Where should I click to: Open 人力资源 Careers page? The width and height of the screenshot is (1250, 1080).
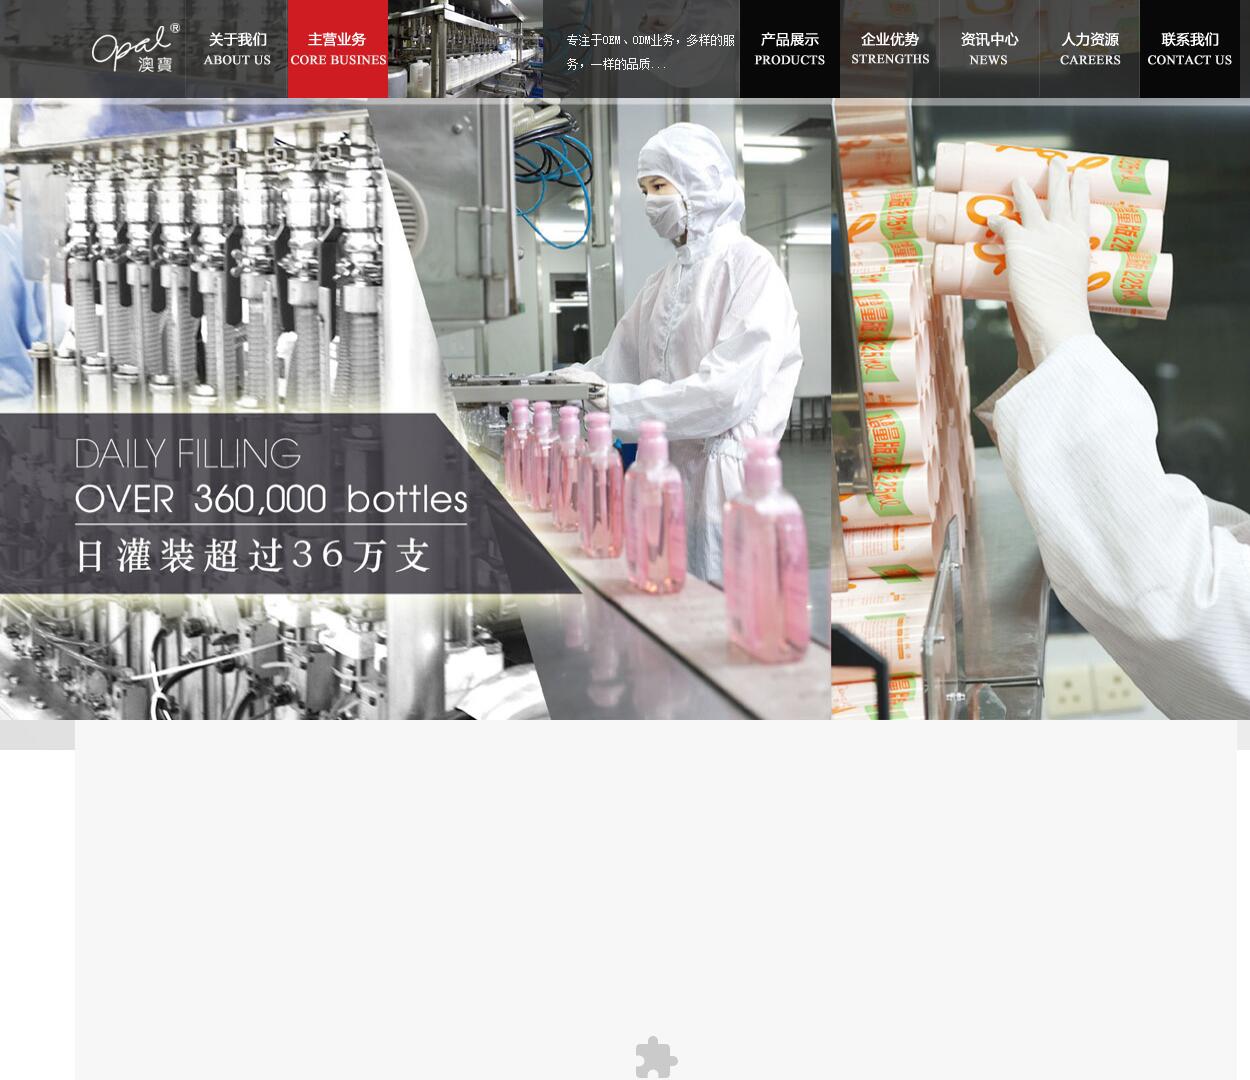(1090, 49)
